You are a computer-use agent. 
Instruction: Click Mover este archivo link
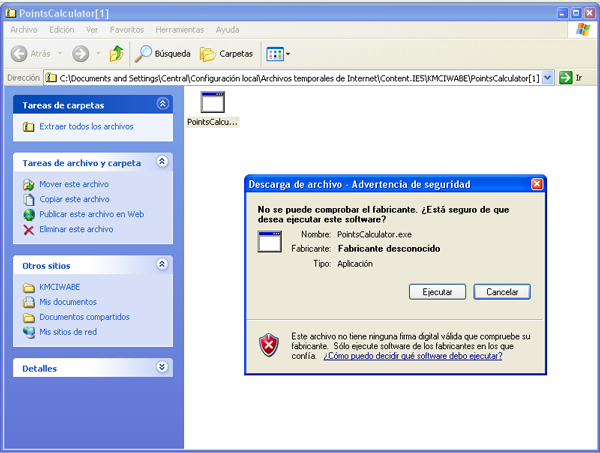pyautogui.click(x=74, y=184)
